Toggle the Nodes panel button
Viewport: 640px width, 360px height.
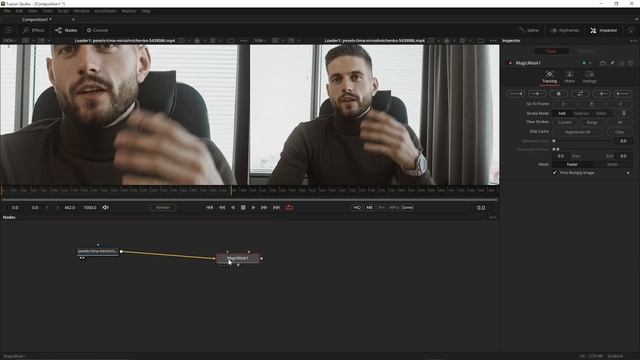pos(66,30)
